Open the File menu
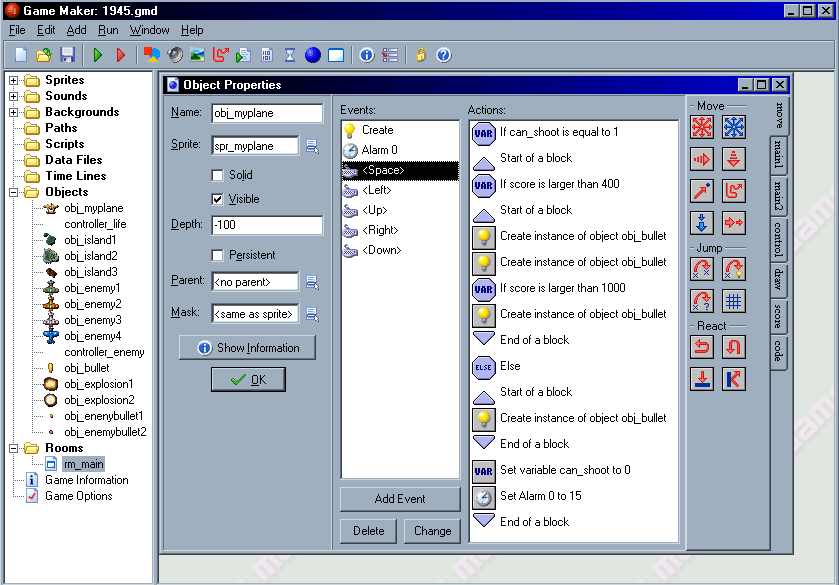 point(17,30)
